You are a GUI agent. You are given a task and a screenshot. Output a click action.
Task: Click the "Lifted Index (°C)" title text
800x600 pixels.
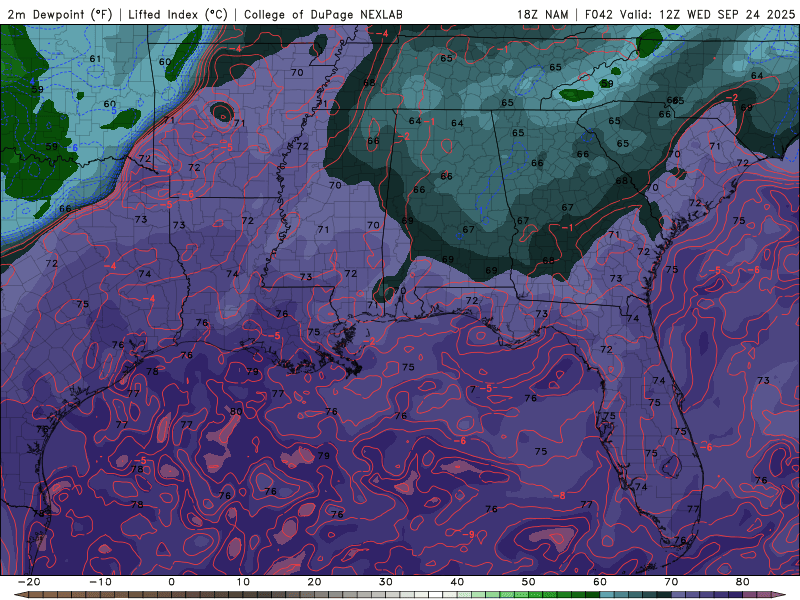(178, 14)
